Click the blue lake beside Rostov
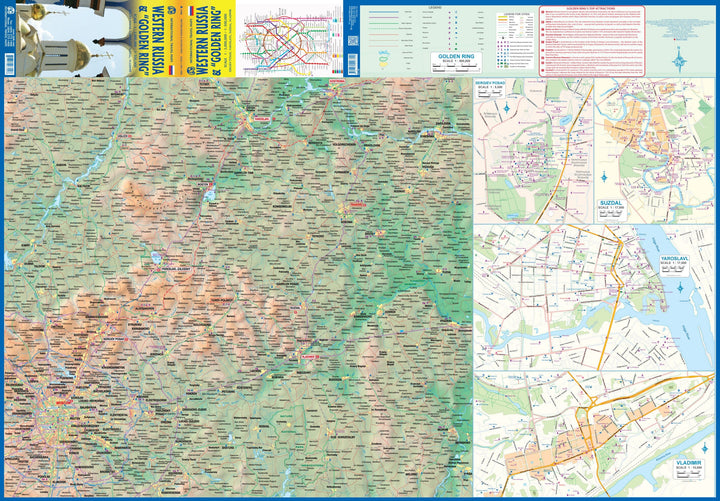The height and width of the screenshot is (501, 720). (209, 196)
